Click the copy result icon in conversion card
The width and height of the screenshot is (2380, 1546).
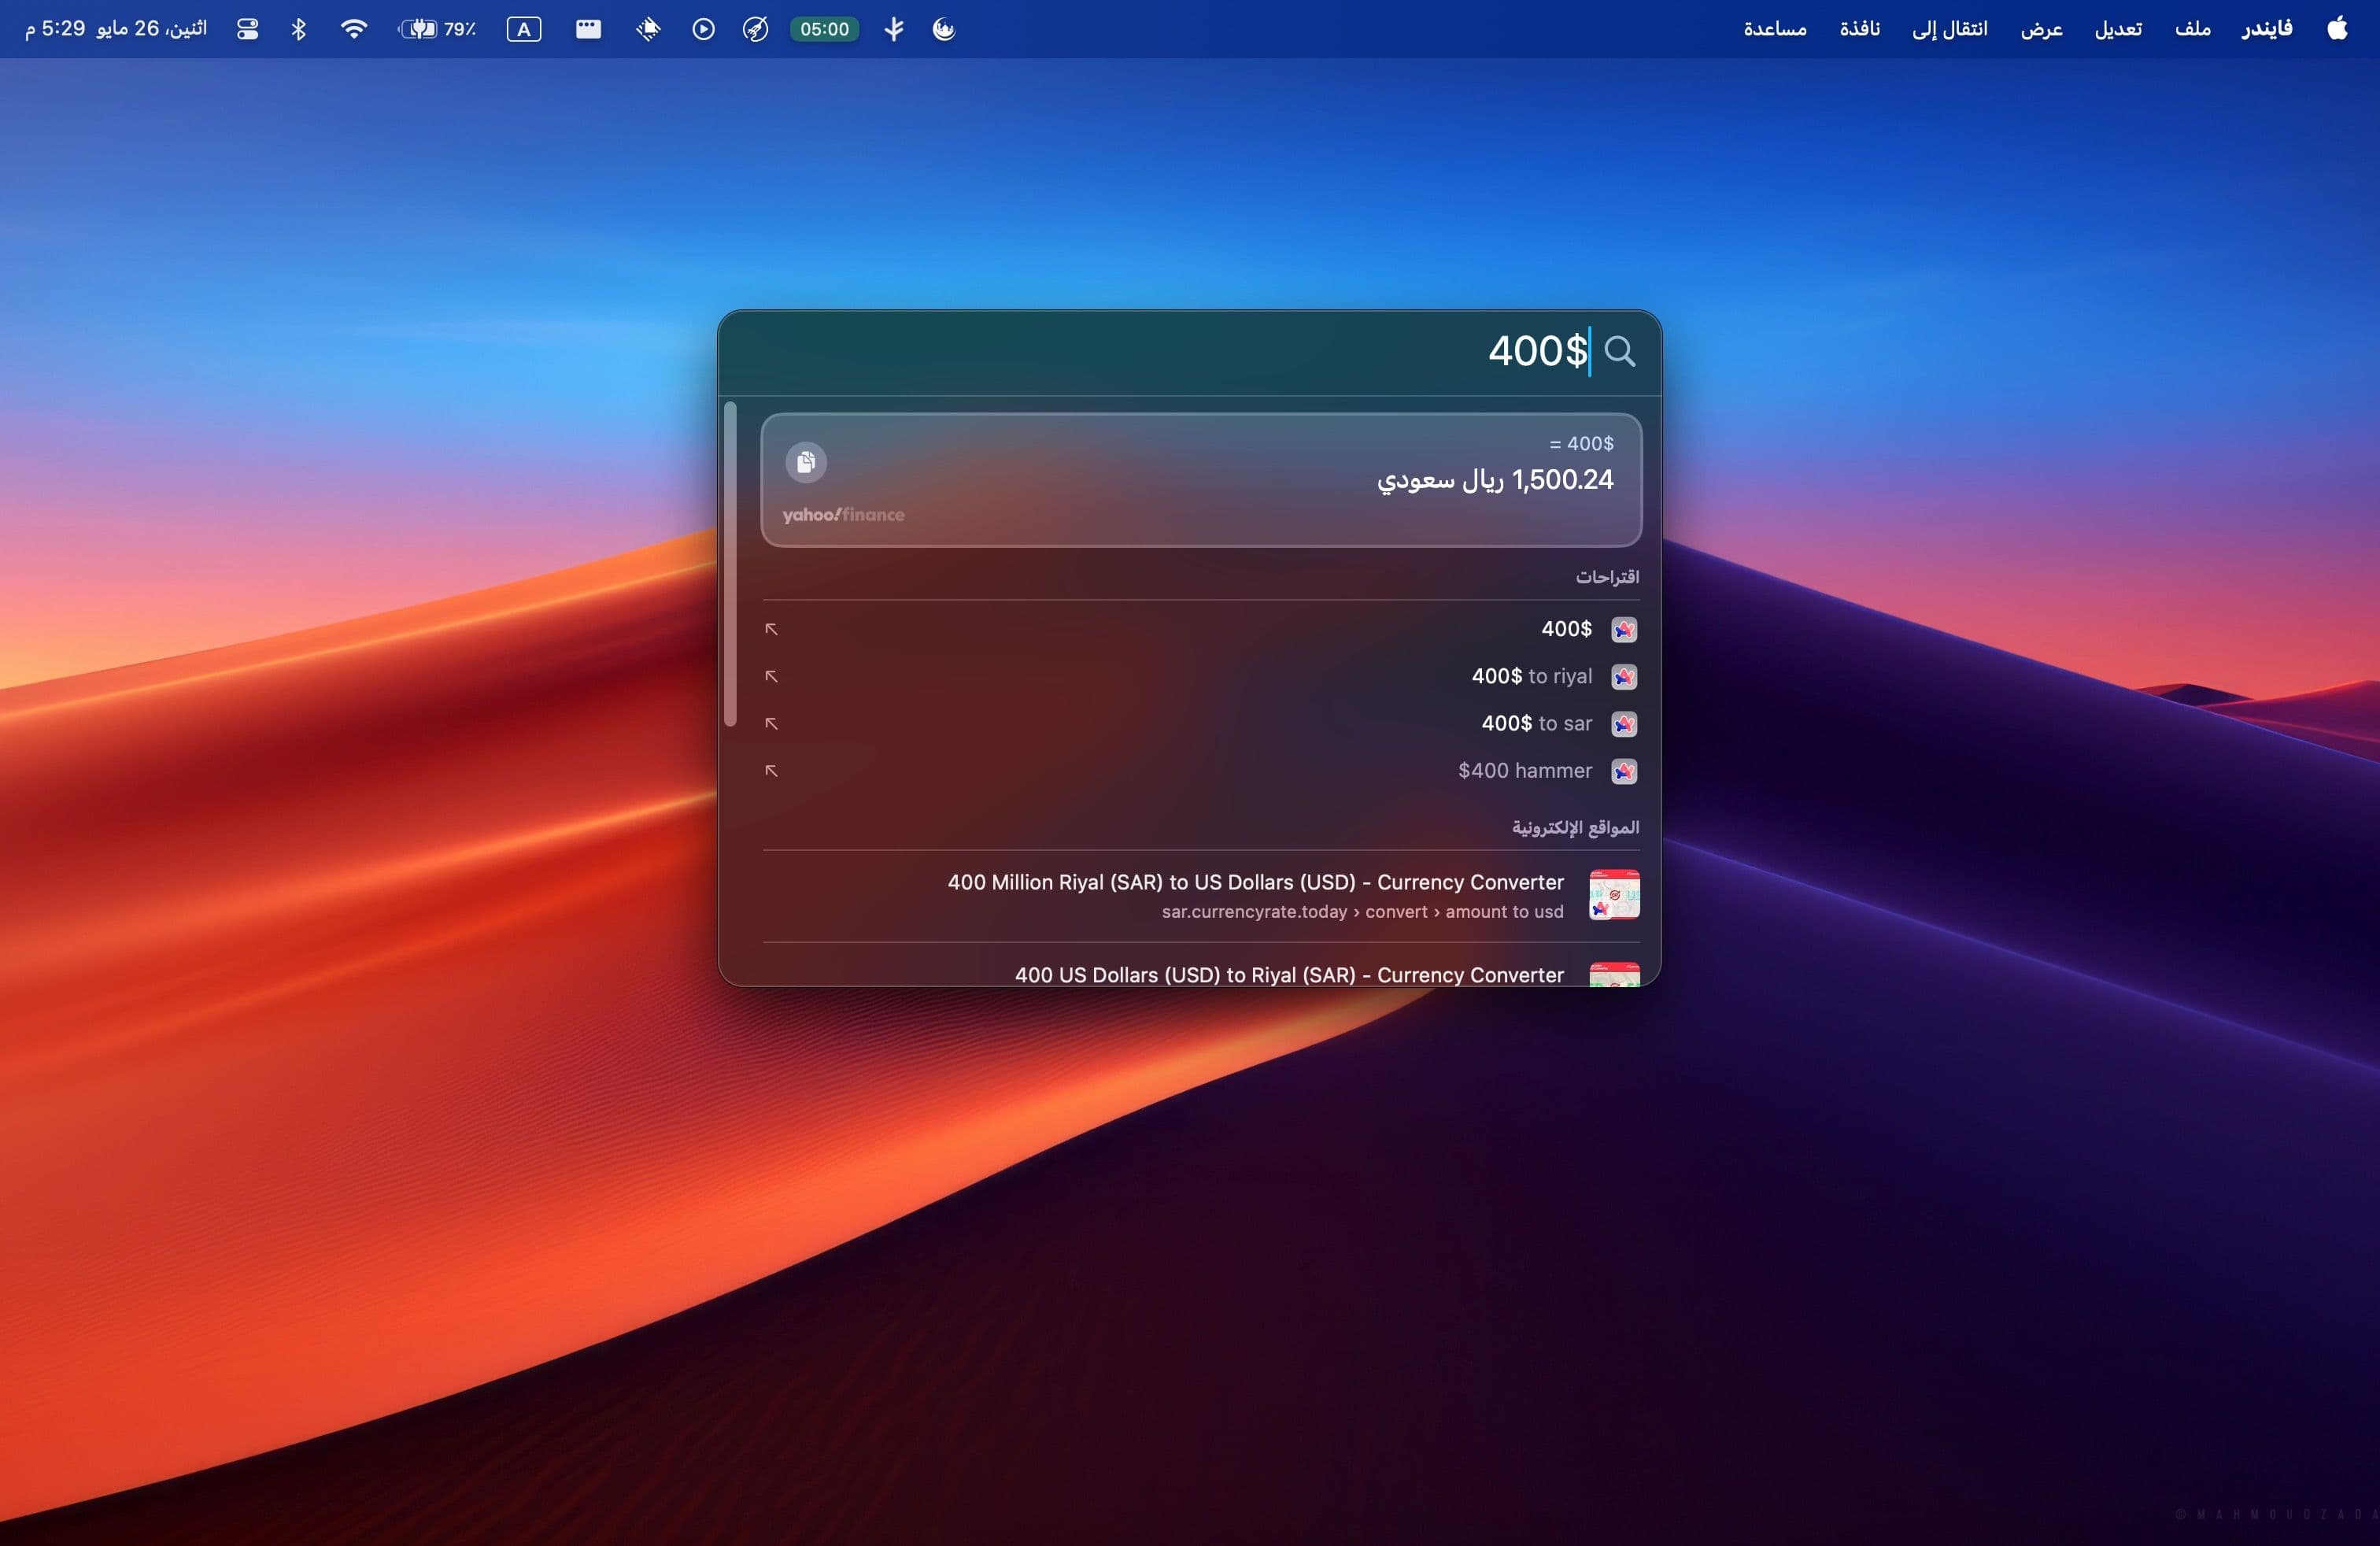(x=805, y=462)
